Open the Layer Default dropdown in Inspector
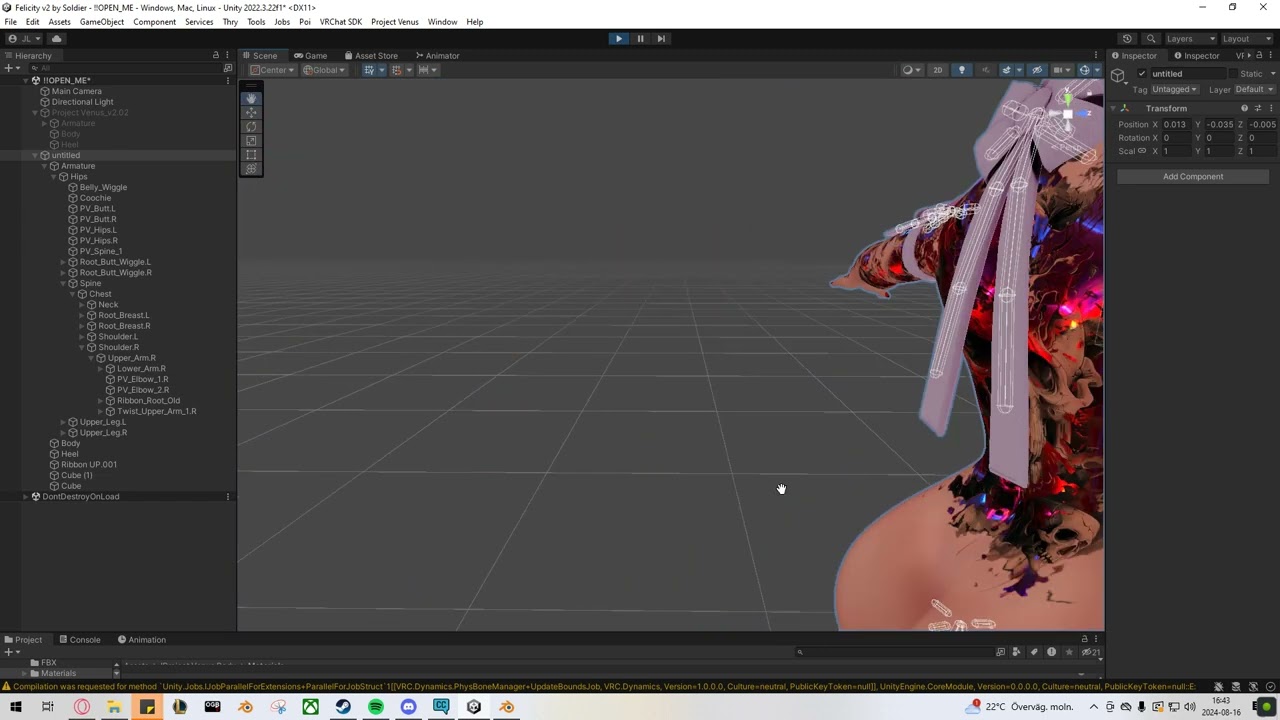Screen dimensions: 1280x720 tap(1255, 89)
